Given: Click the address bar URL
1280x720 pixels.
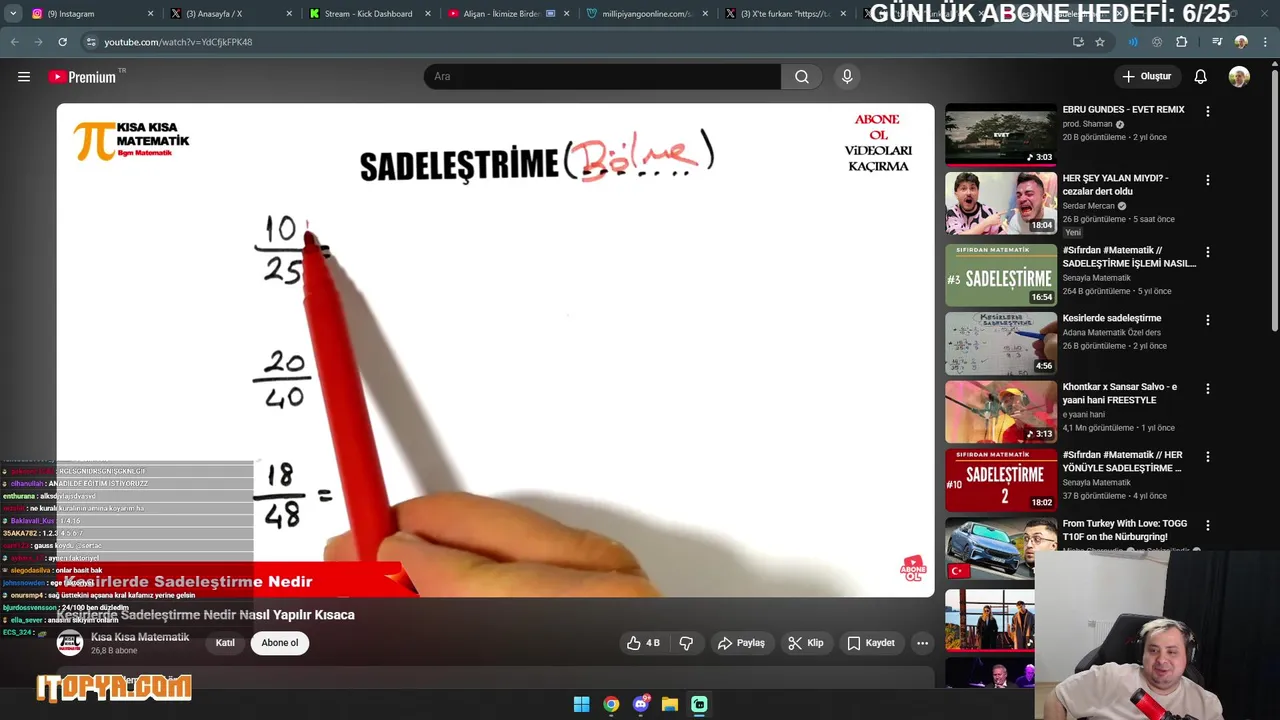Looking at the screenshot, I should point(178,42).
